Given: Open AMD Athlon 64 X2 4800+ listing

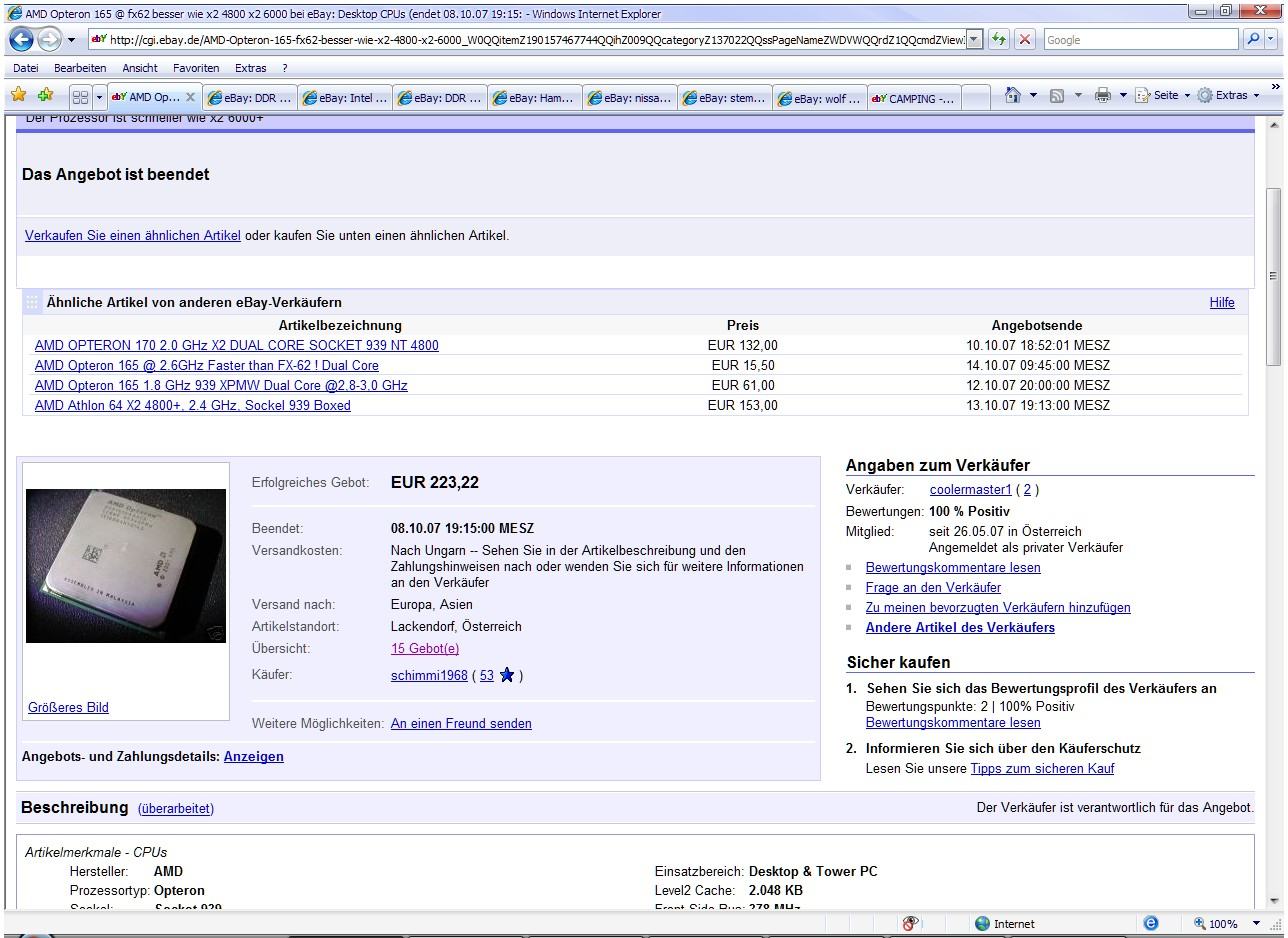Looking at the screenshot, I should (x=193, y=405).
